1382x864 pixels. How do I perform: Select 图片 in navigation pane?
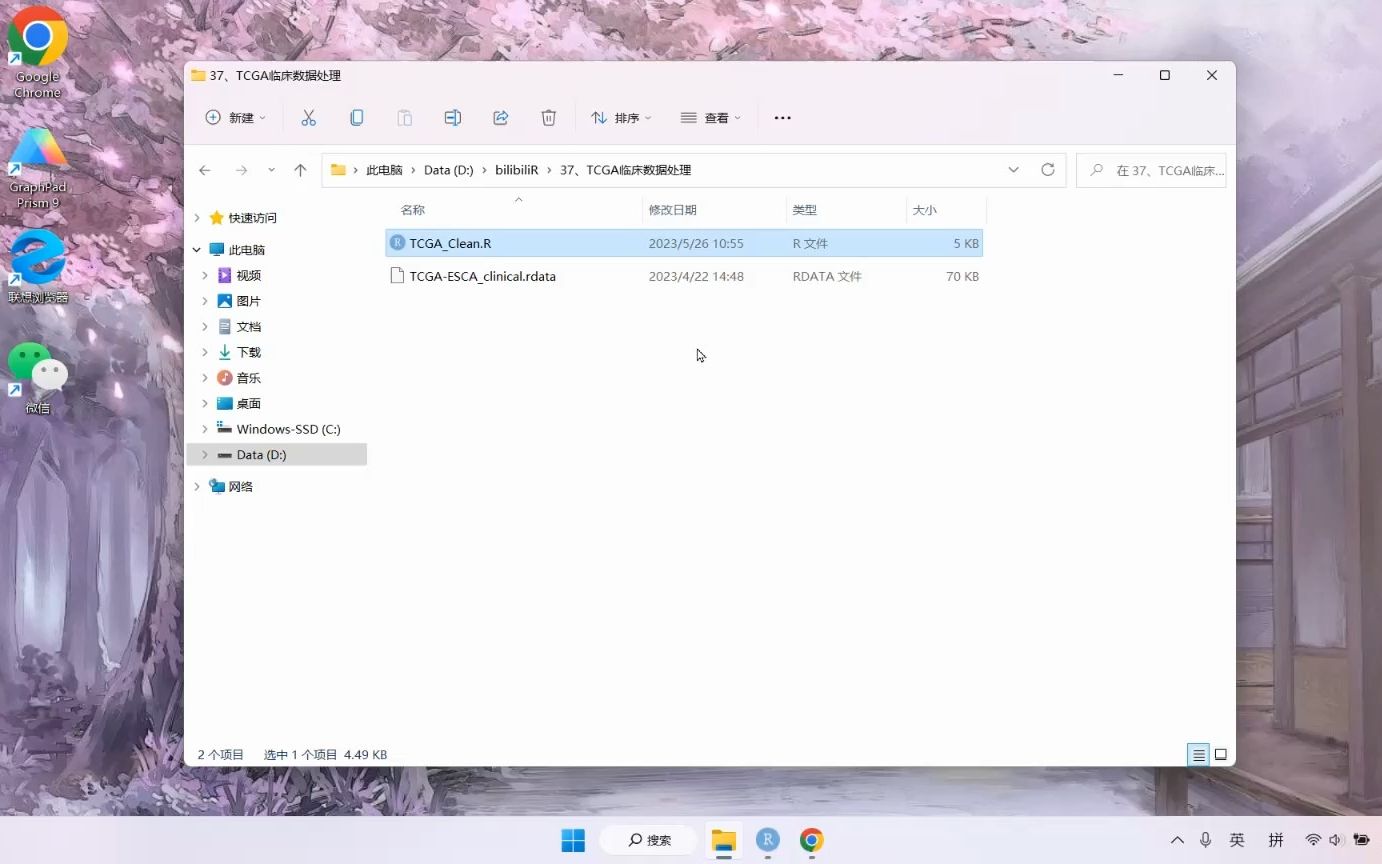(248, 301)
